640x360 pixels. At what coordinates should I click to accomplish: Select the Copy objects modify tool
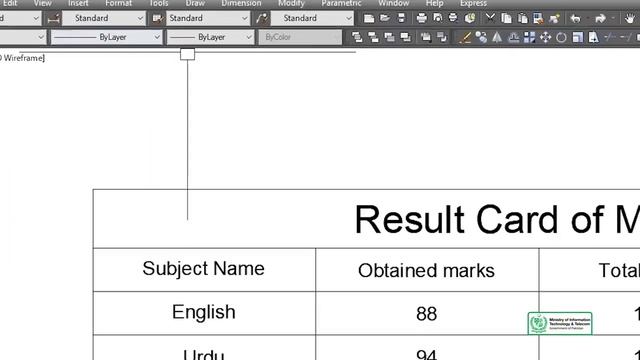coord(481,38)
